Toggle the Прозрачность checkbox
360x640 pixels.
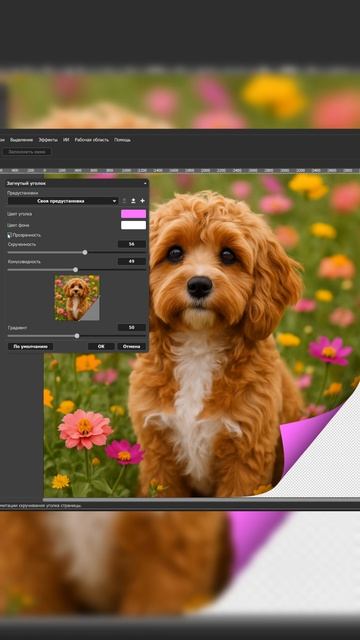10,235
